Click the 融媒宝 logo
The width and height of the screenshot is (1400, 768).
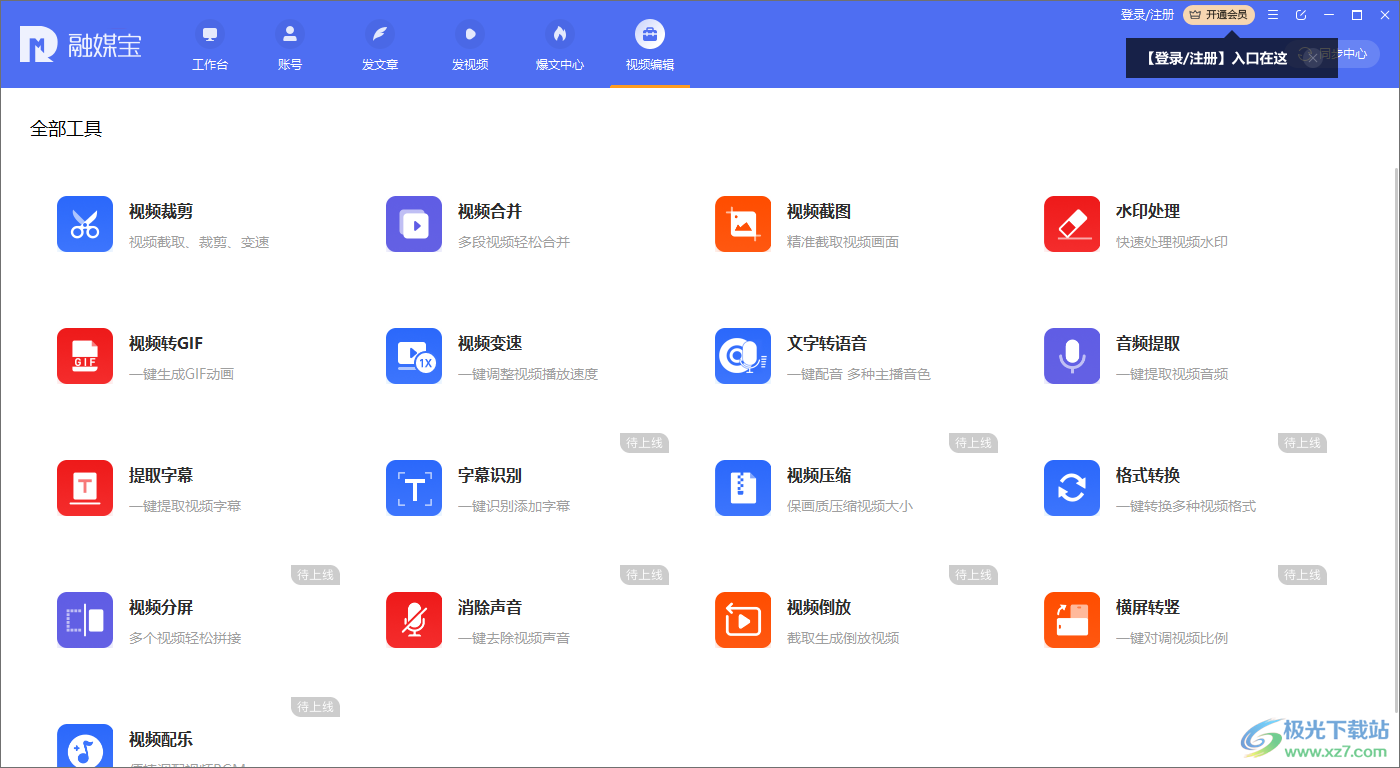pyautogui.click(x=80, y=44)
